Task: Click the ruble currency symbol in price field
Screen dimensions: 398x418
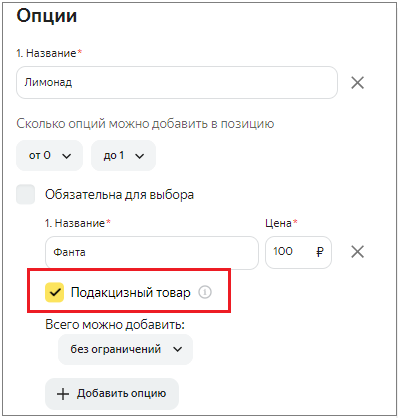Action: (319, 252)
